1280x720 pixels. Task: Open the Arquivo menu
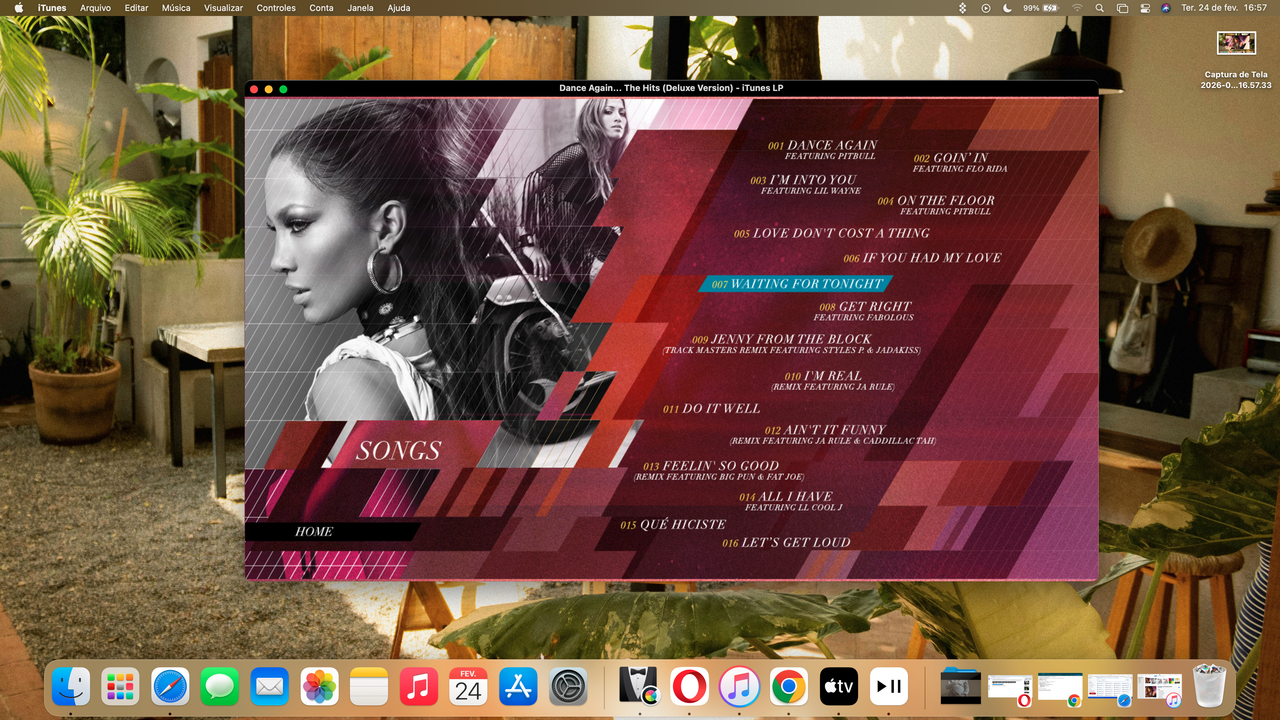95,8
